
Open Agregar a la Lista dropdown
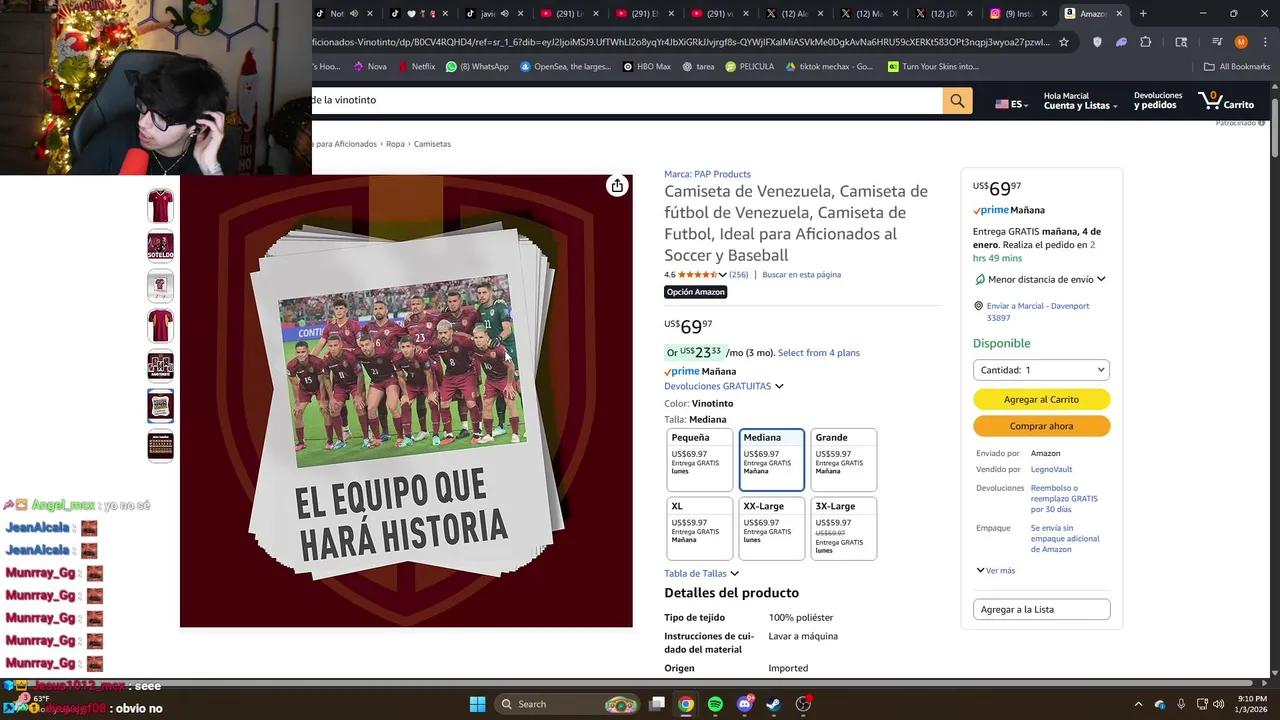tap(1041, 610)
